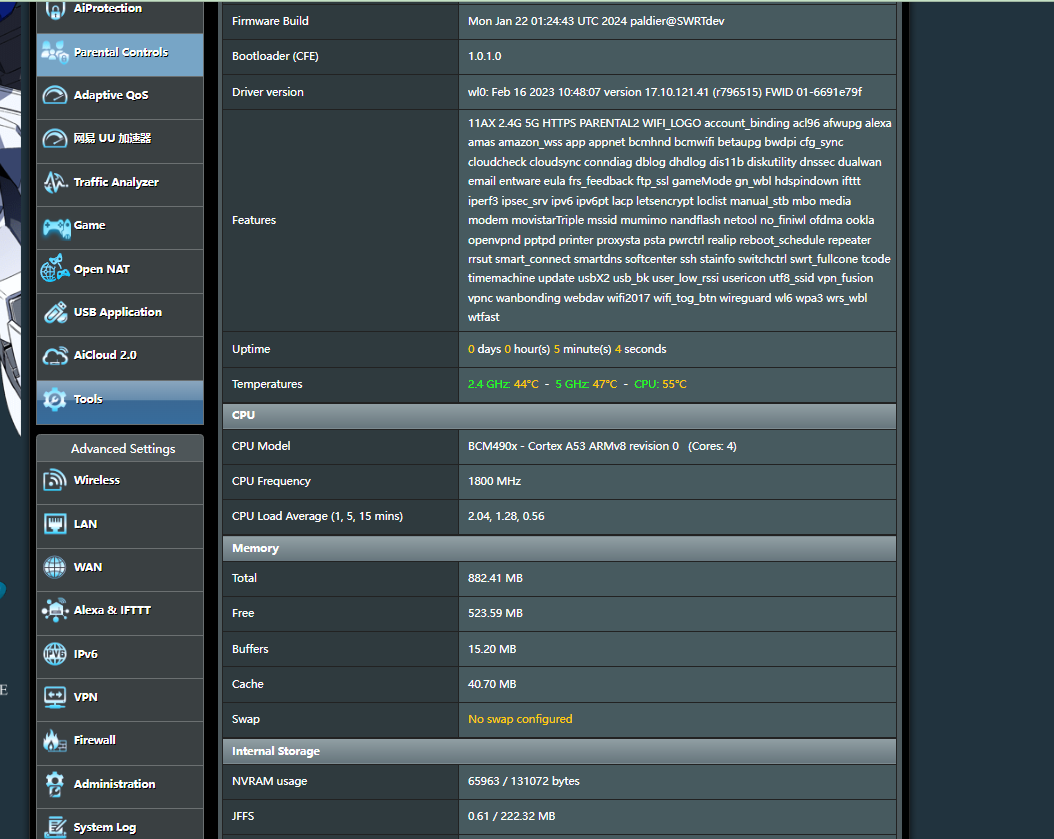
Task: Click the Wireless signal icon
Action: point(55,481)
